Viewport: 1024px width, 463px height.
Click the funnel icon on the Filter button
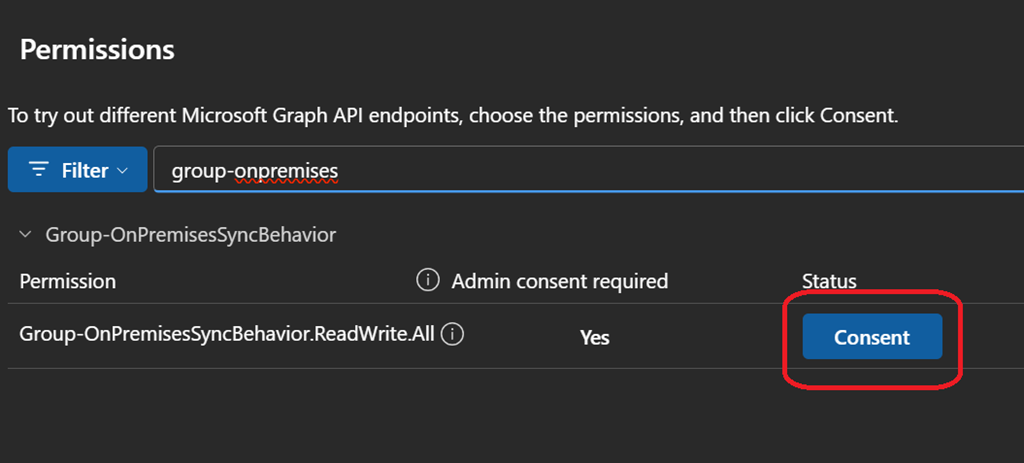(39, 170)
